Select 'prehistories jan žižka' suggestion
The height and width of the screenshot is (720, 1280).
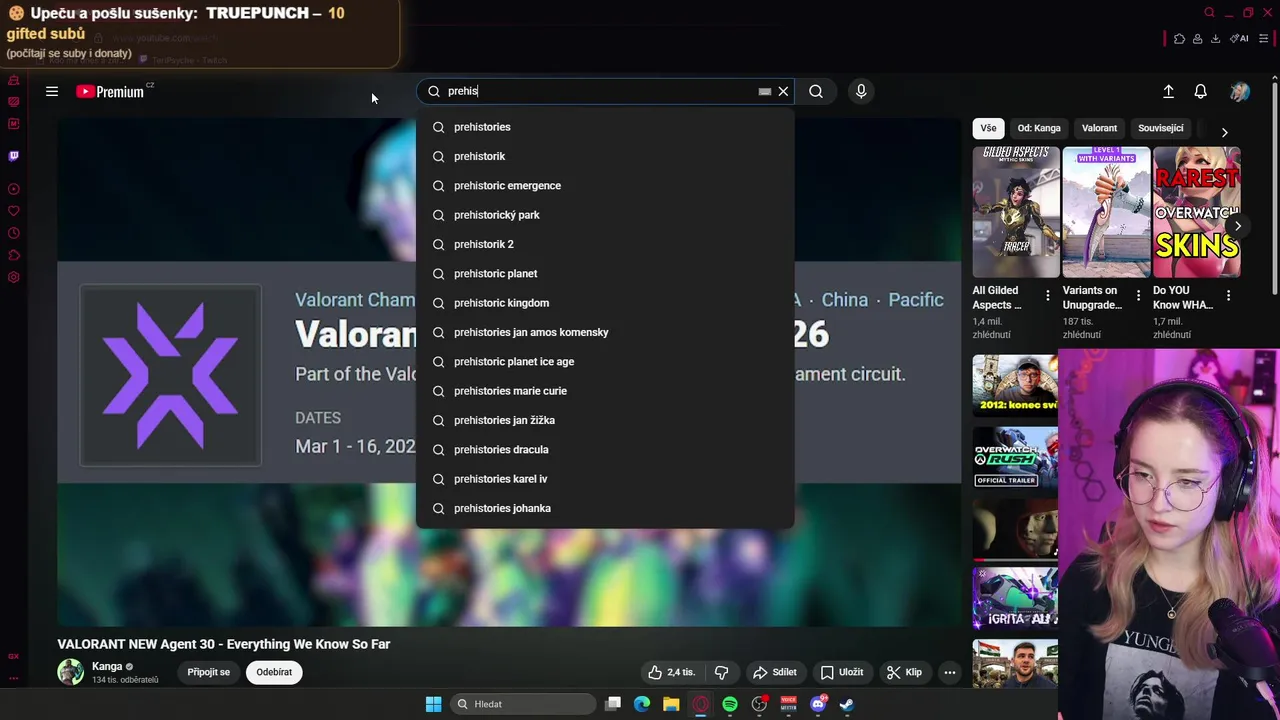click(605, 420)
